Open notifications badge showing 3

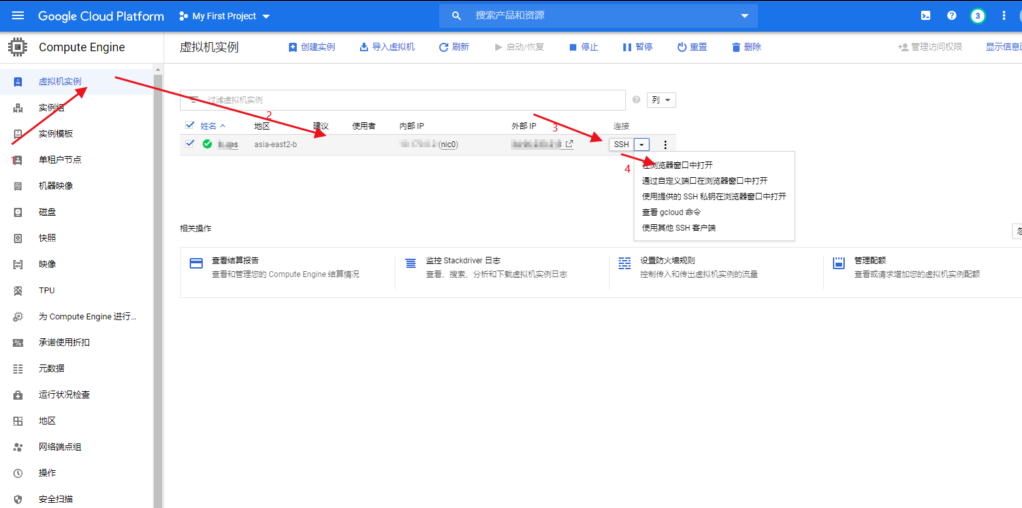[x=977, y=16]
